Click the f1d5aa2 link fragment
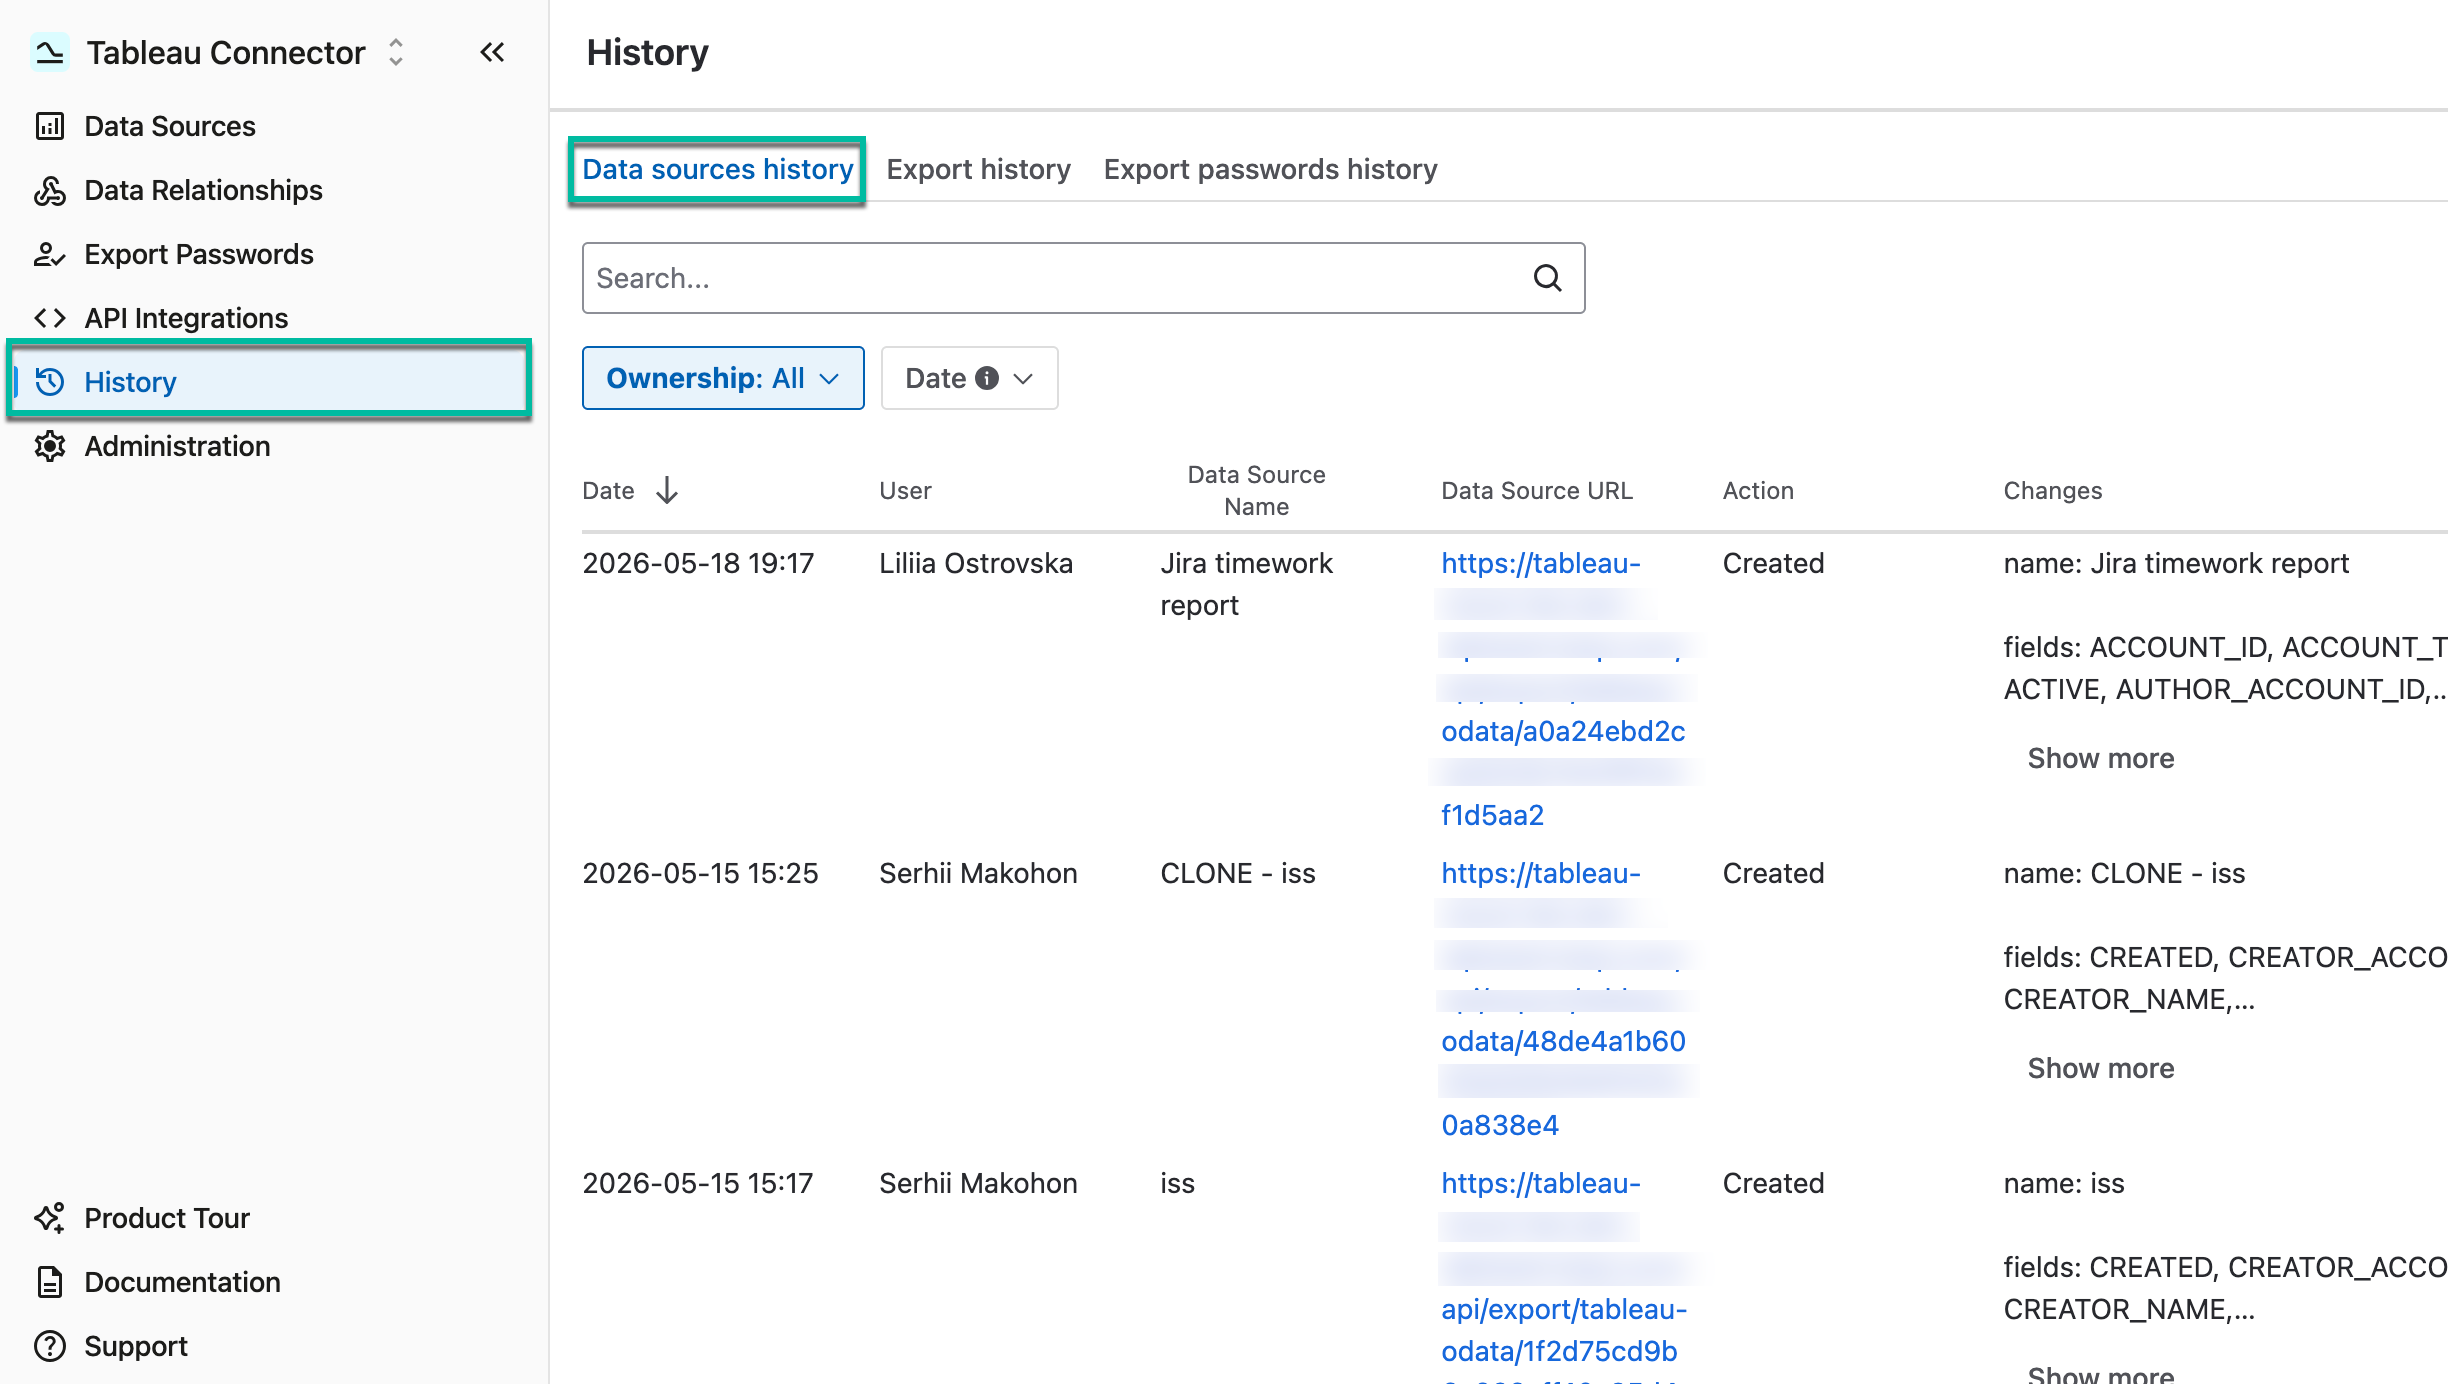 (1492, 815)
